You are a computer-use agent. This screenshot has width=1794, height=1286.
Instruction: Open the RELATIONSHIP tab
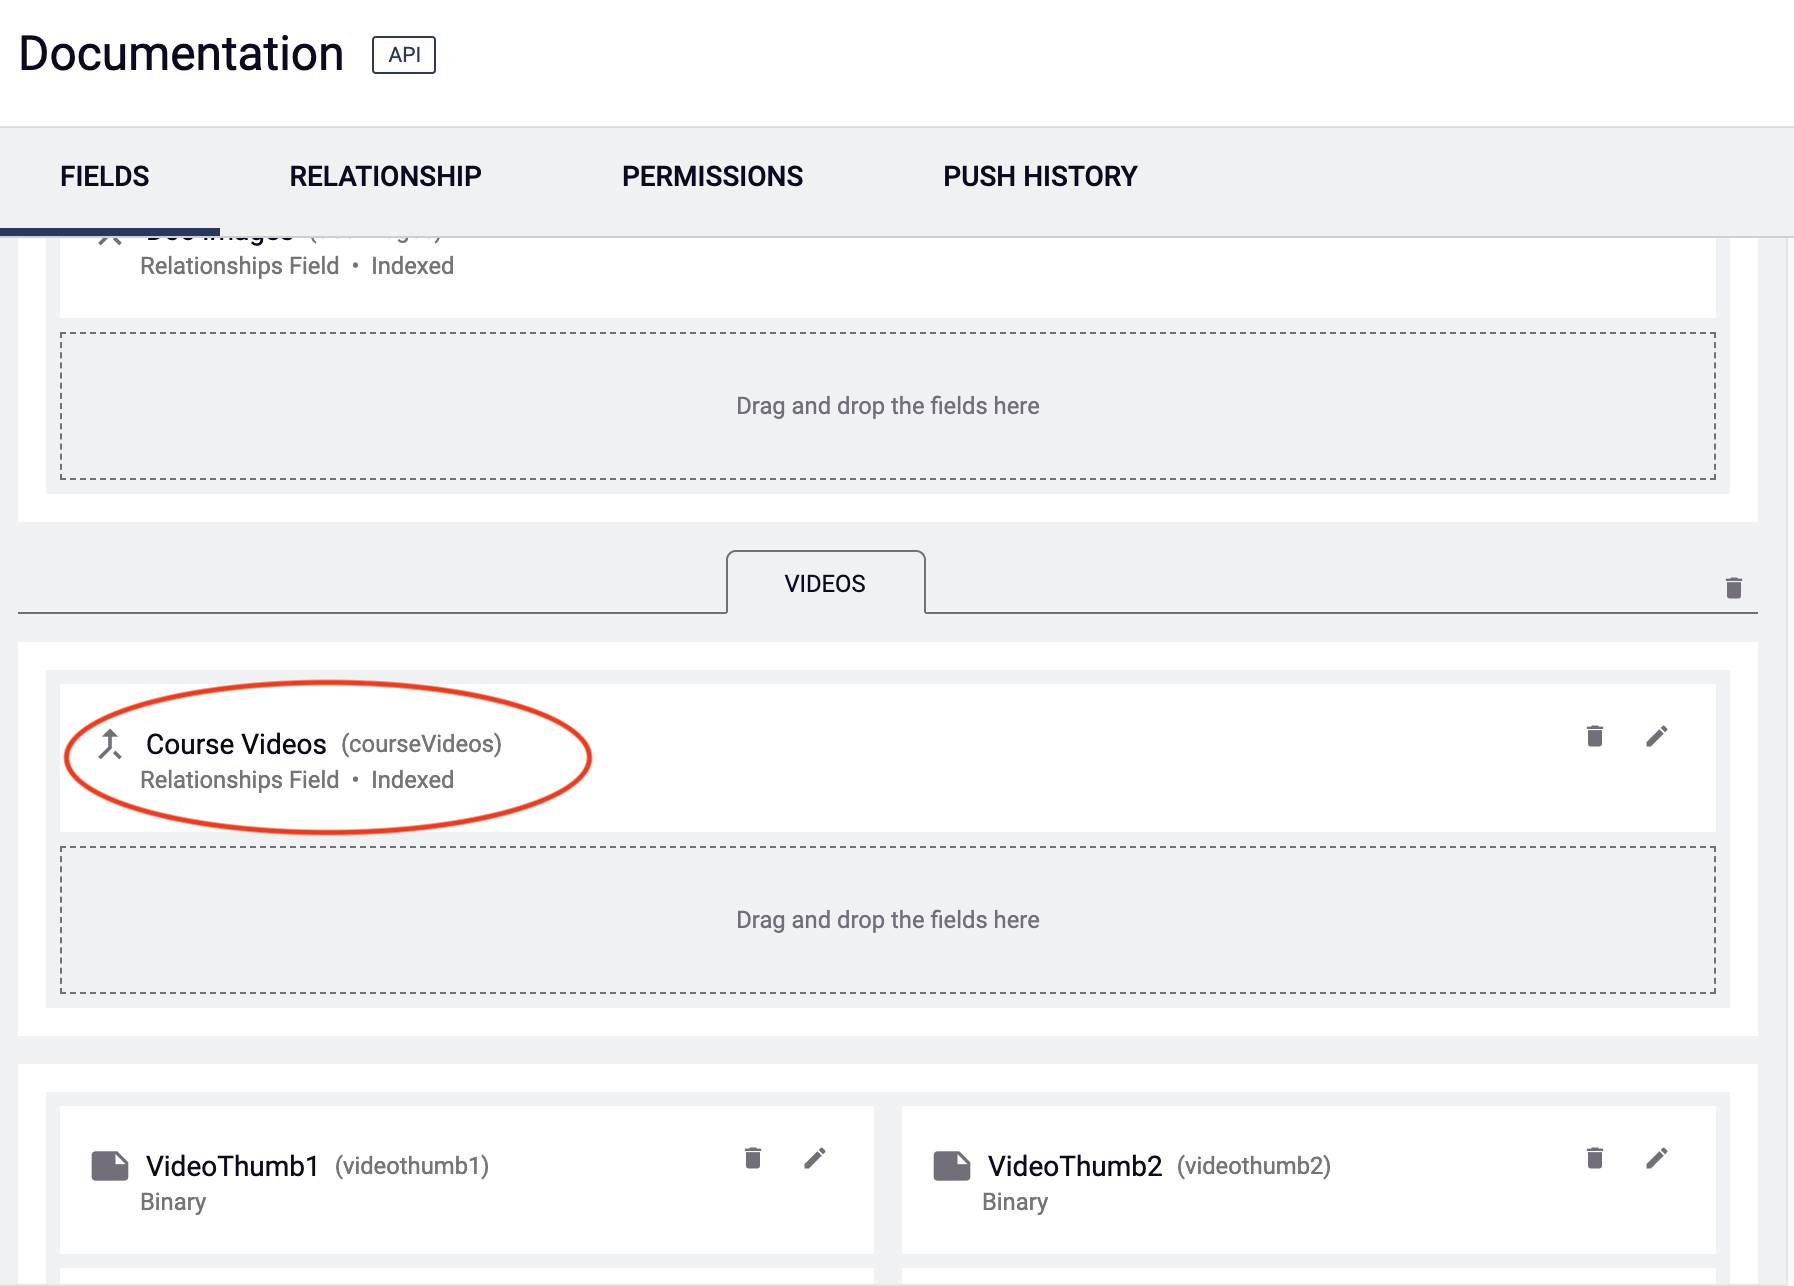tap(385, 177)
